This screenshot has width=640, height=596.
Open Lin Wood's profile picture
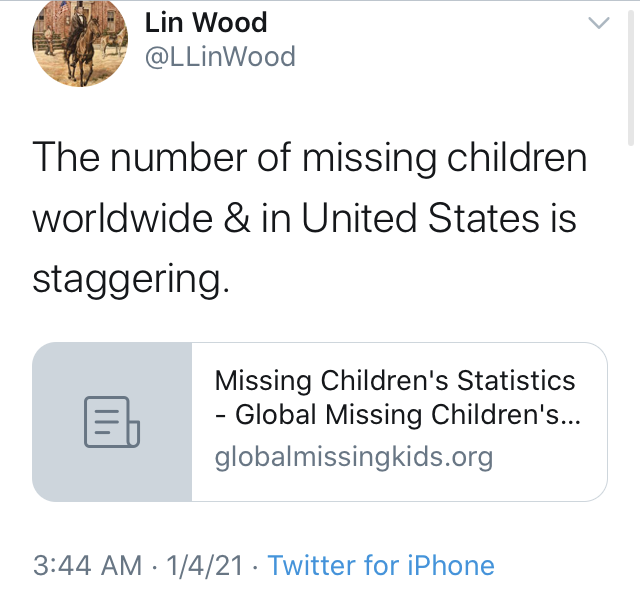[80, 43]
